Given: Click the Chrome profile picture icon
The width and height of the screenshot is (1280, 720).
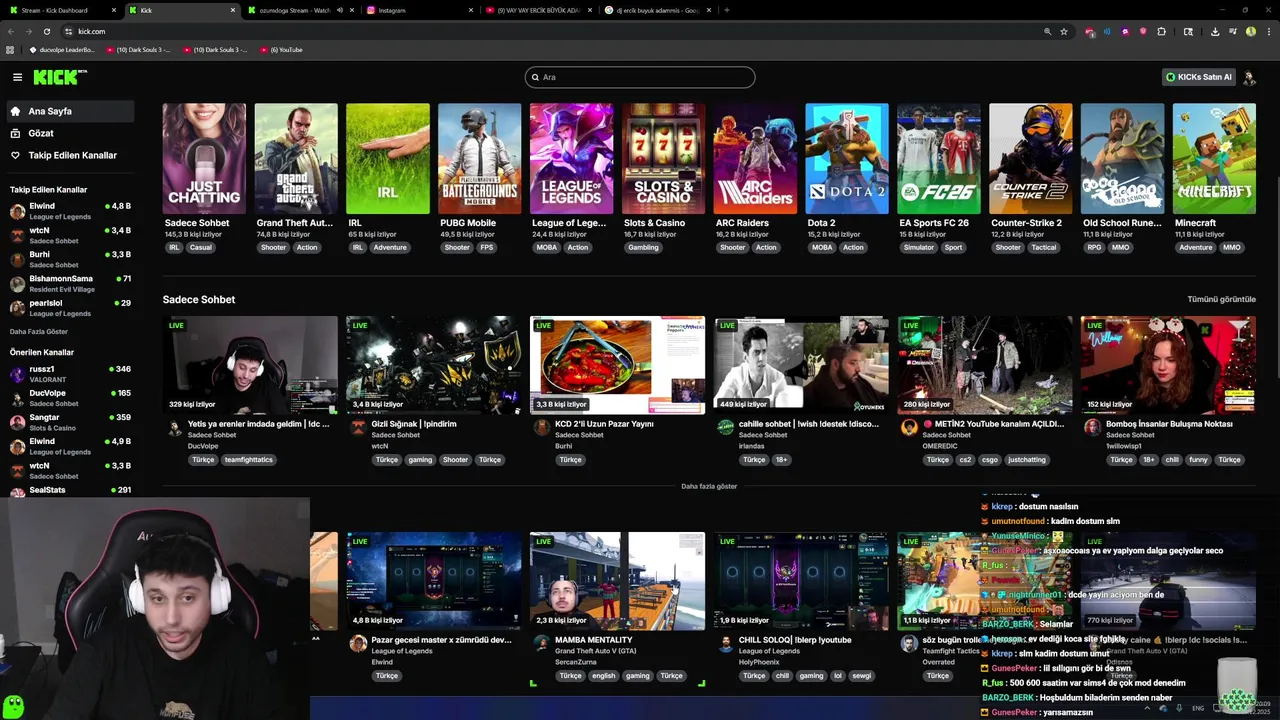Looking at the screenshot, I should pos(1251,31).
